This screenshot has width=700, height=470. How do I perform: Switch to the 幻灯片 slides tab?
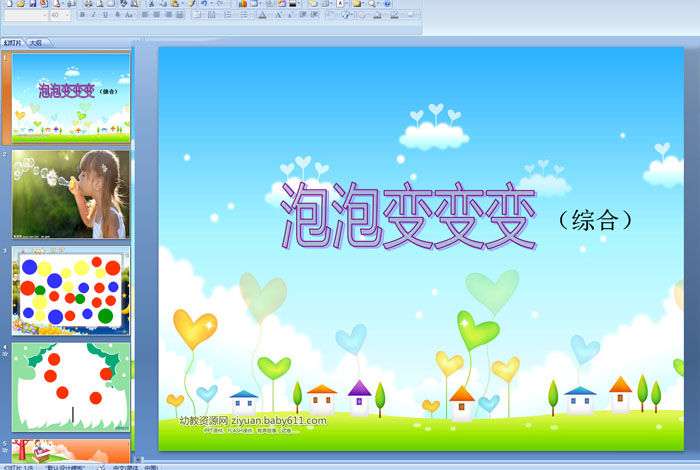(12, 43)
